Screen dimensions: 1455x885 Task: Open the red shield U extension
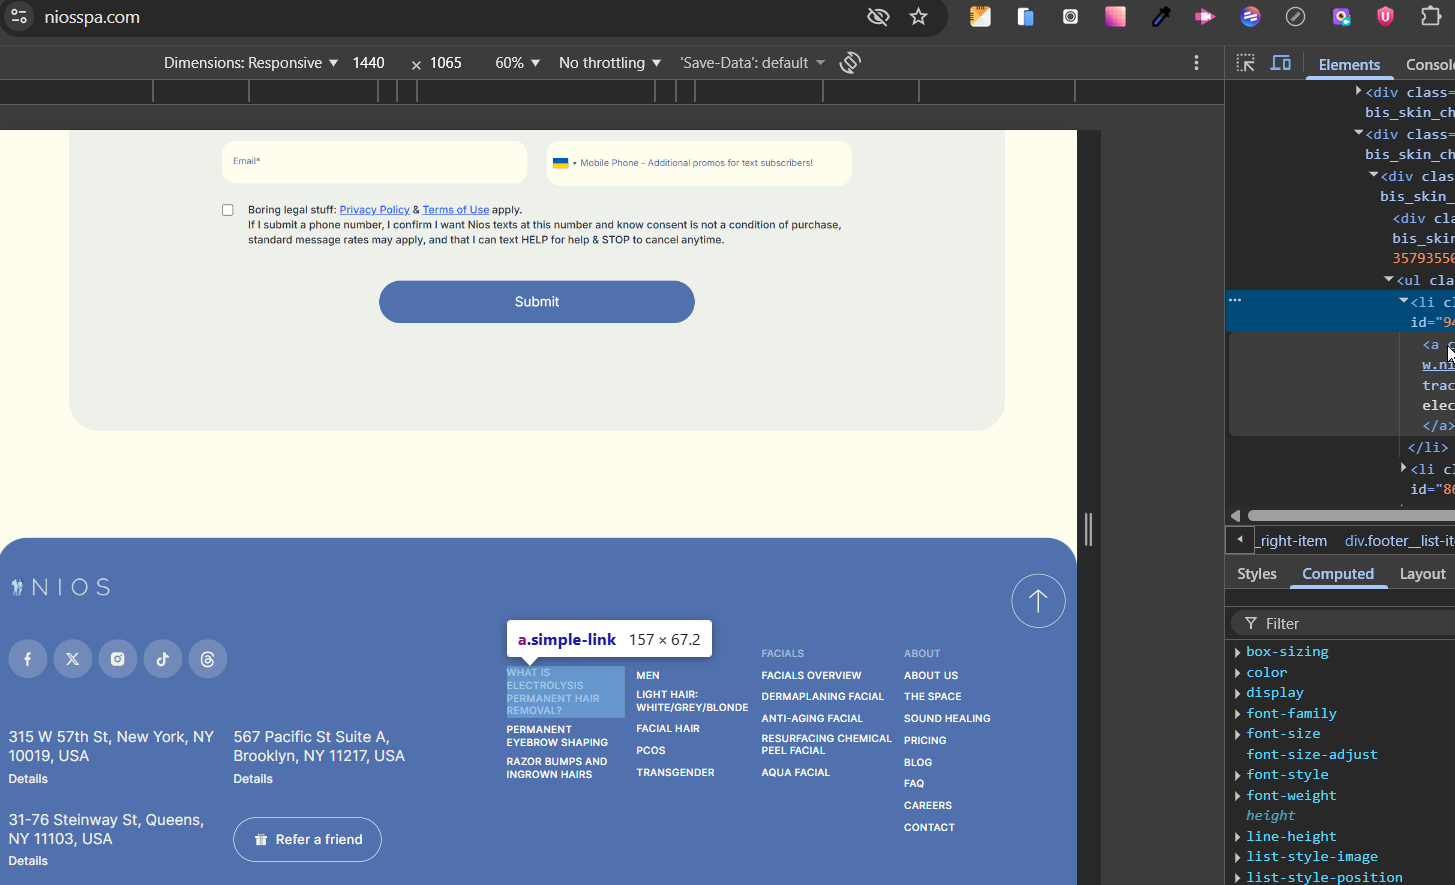click(1385, 17)
